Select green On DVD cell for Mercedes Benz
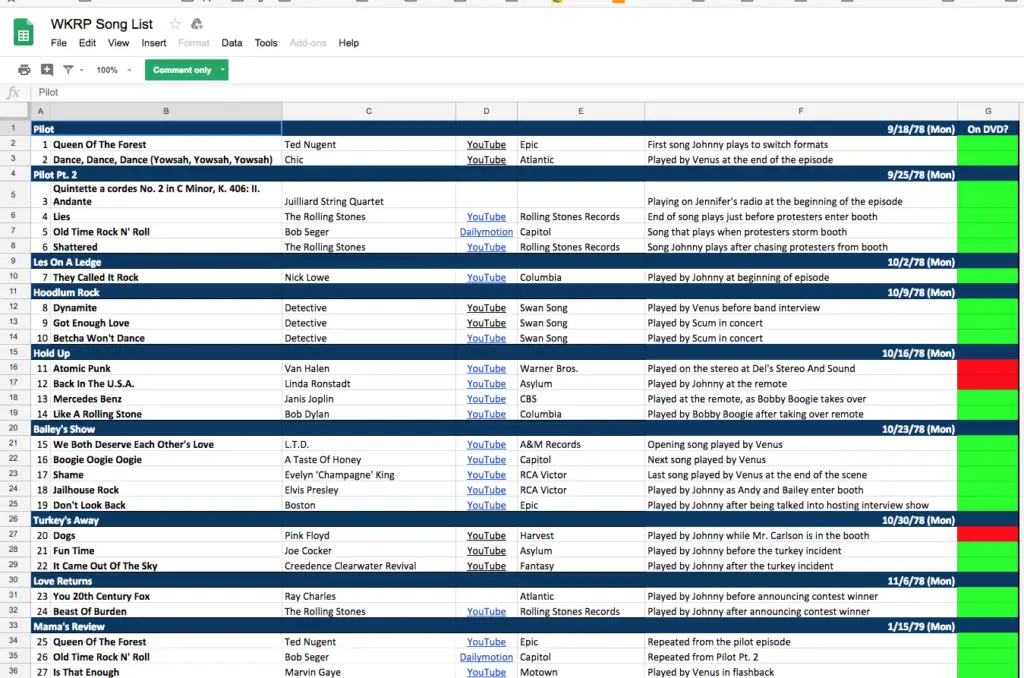1024x678 pixels. pyautogui.click(x=987, y=398)
